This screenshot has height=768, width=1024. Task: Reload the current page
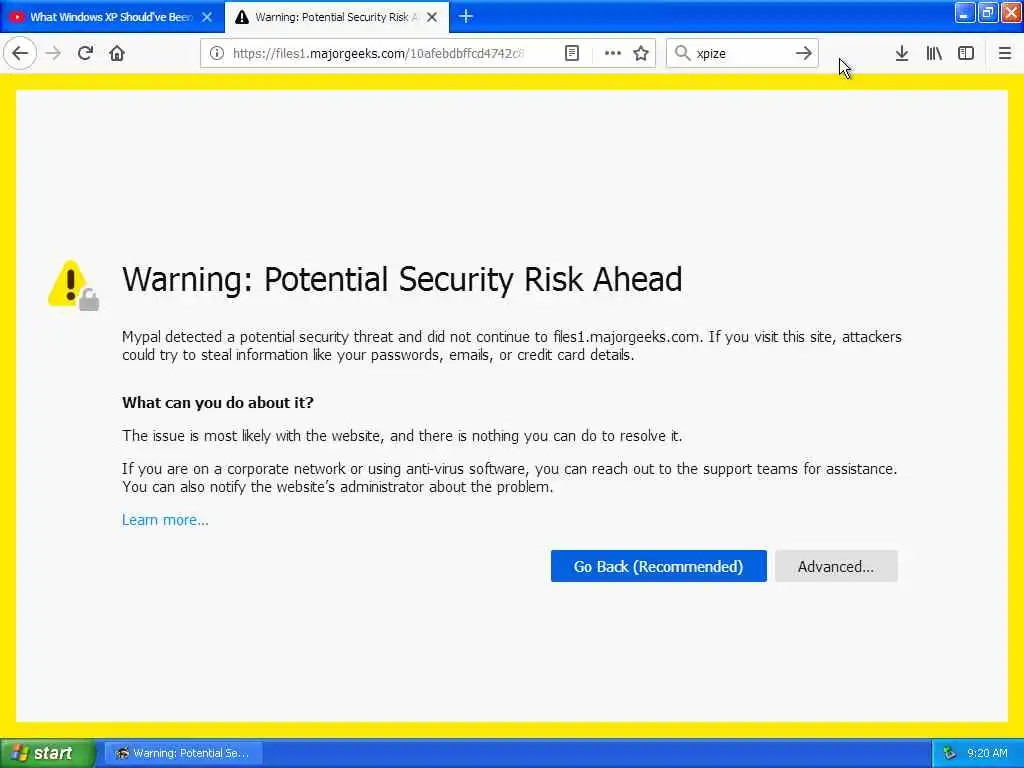click(85, 54)
